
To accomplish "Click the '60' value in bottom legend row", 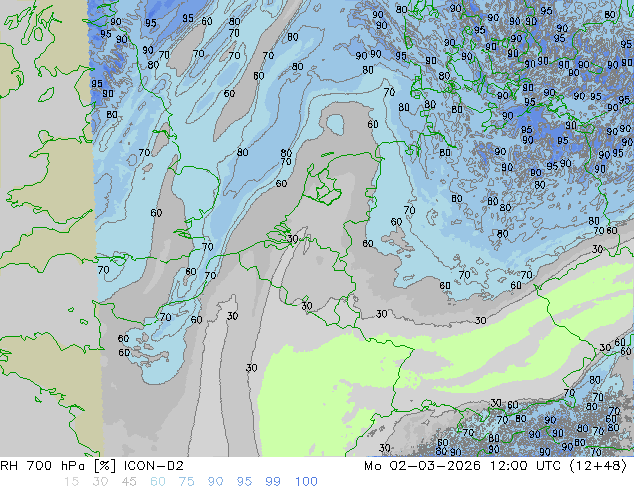I will coord(158,482).
